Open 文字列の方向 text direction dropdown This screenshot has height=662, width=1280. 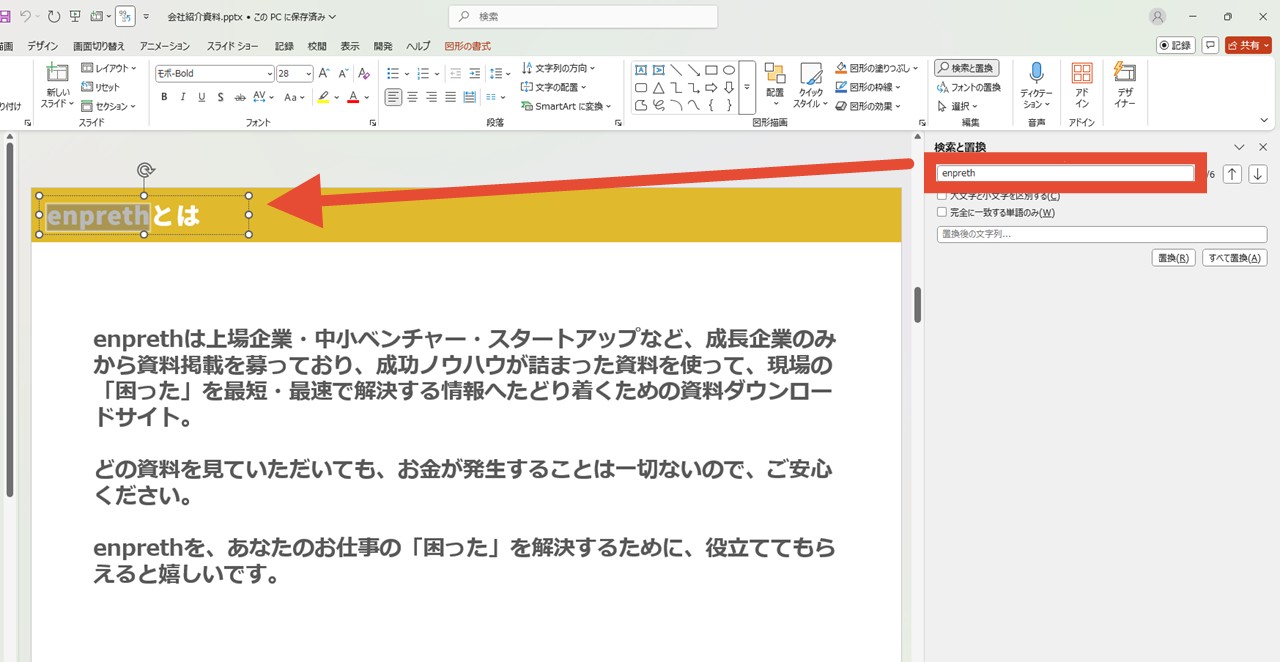click(558, 68)
